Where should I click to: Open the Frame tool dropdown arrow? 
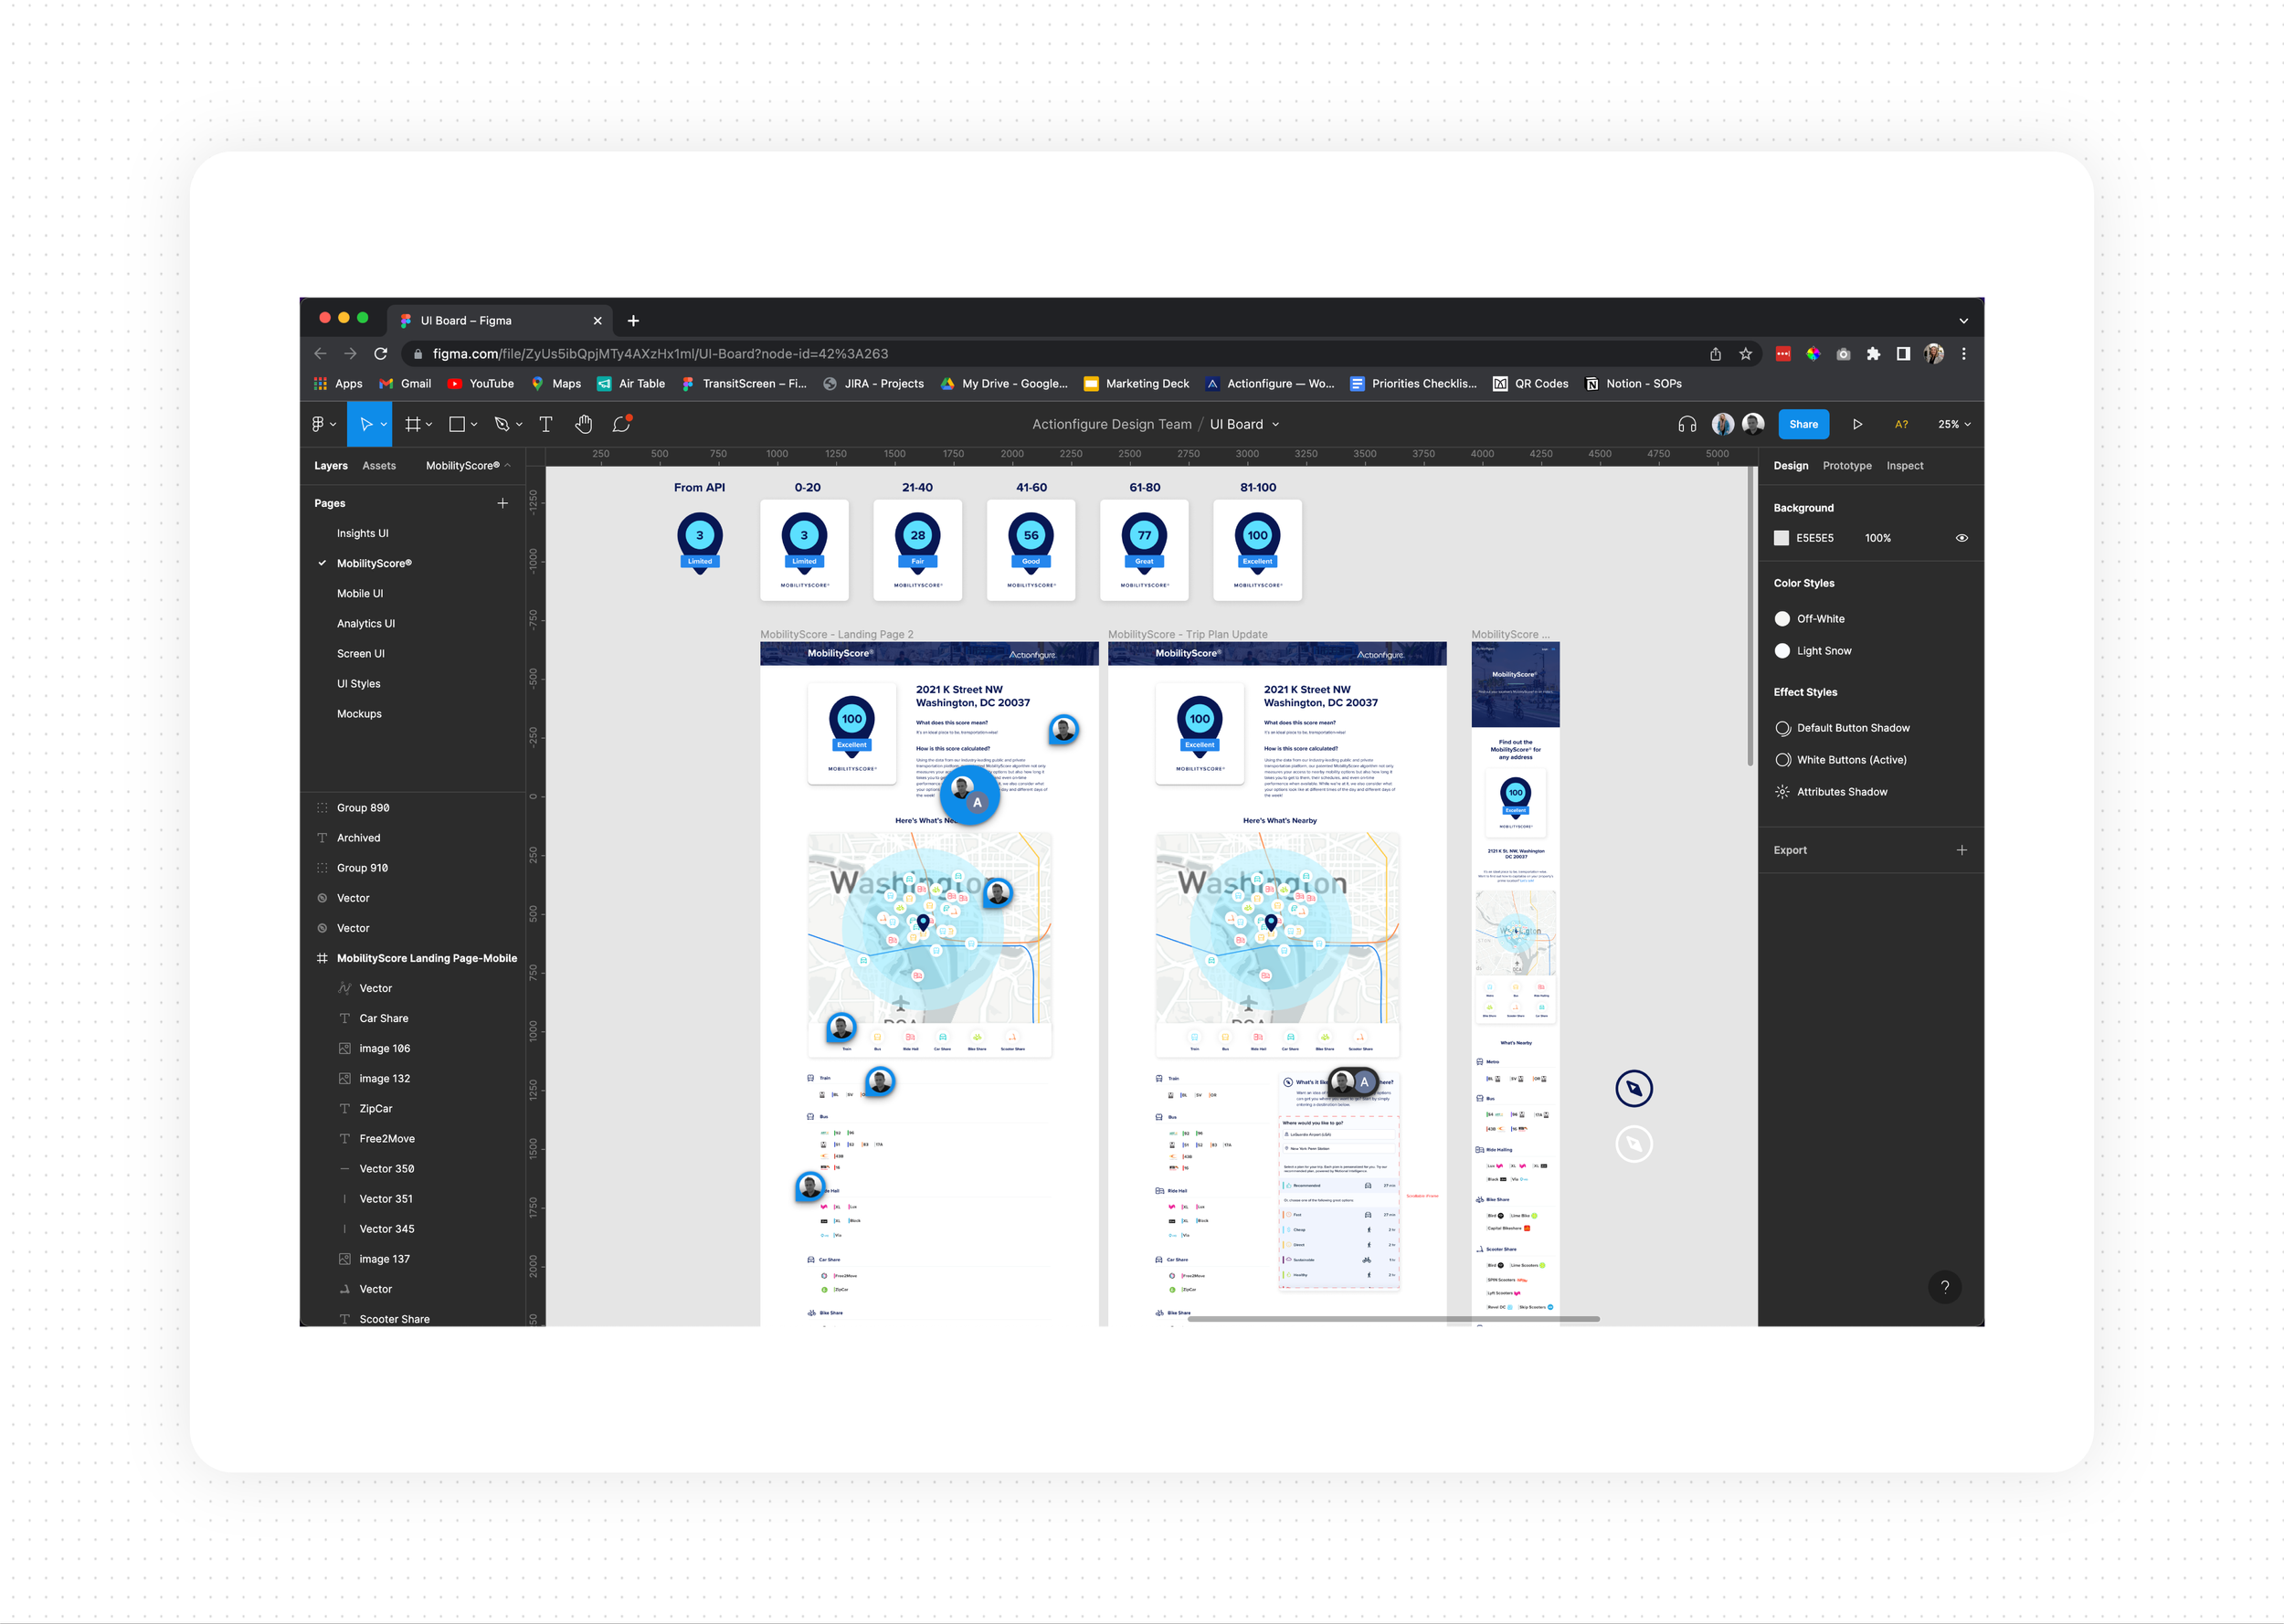tap(429, 424)
